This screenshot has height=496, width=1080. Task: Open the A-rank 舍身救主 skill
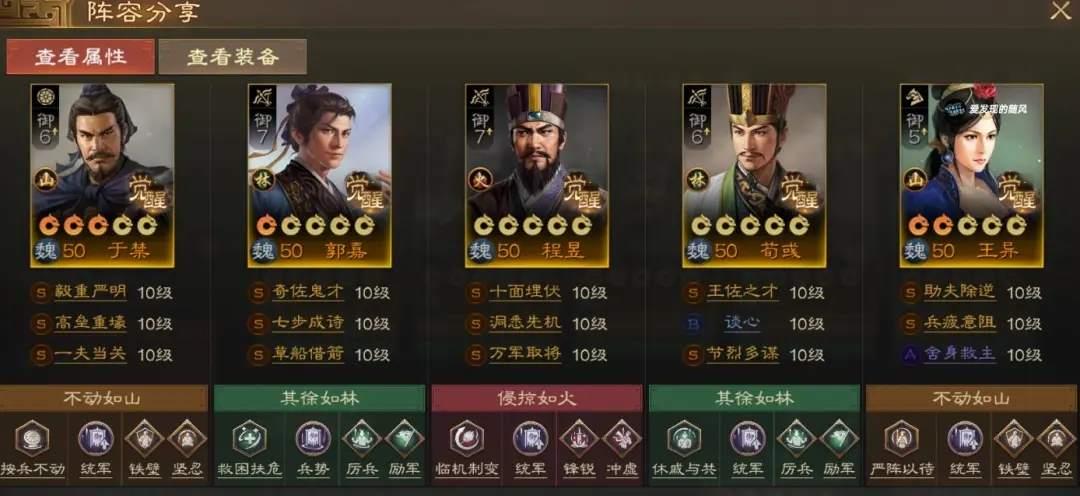pyautogui.click(x=959, y=354)
